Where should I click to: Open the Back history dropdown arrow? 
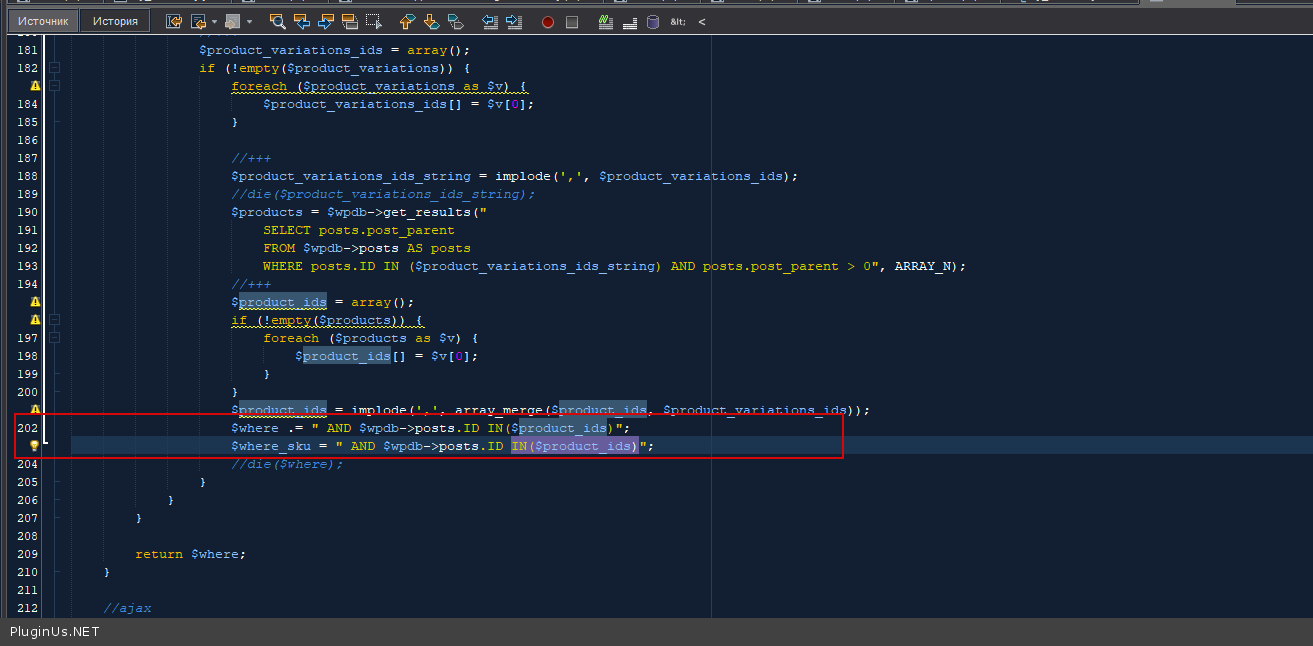pos(214,21)
